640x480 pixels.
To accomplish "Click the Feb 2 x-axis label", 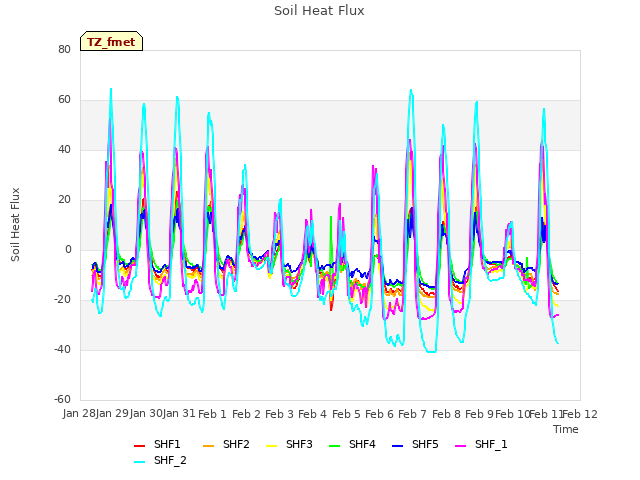I will click(x=246, y=414).
